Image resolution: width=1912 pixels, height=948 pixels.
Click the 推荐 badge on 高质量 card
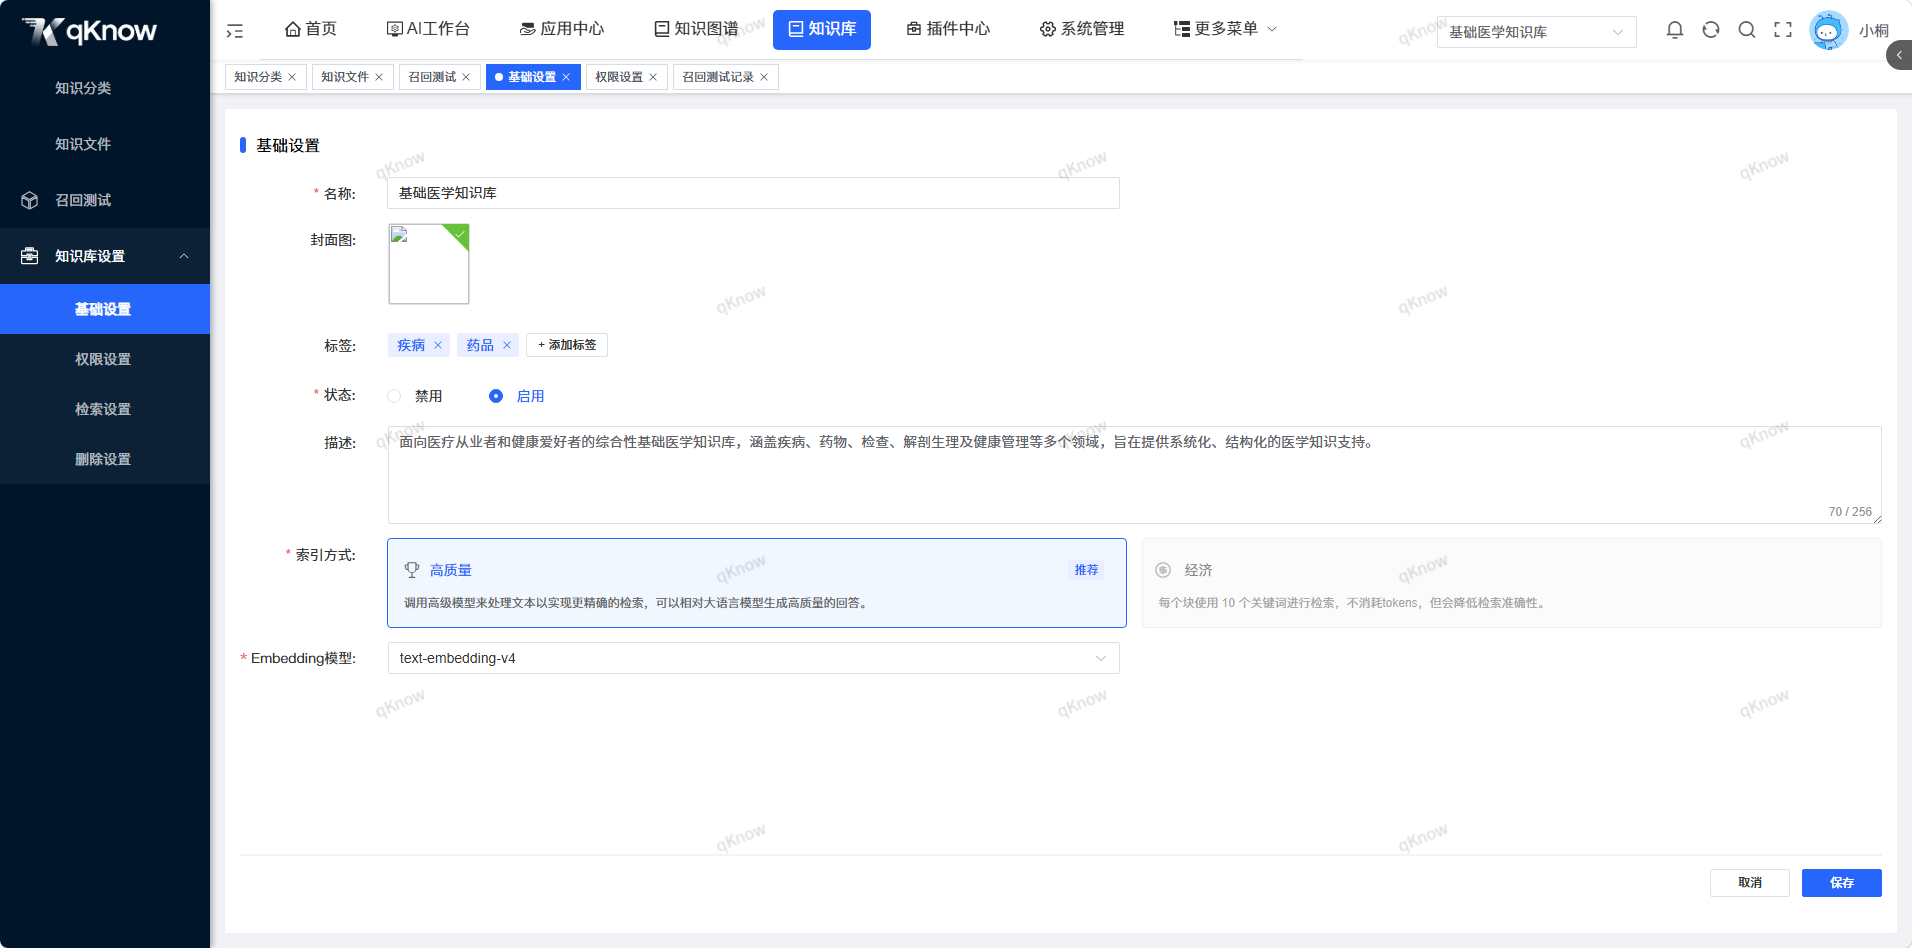click(x=1086, y=570)
